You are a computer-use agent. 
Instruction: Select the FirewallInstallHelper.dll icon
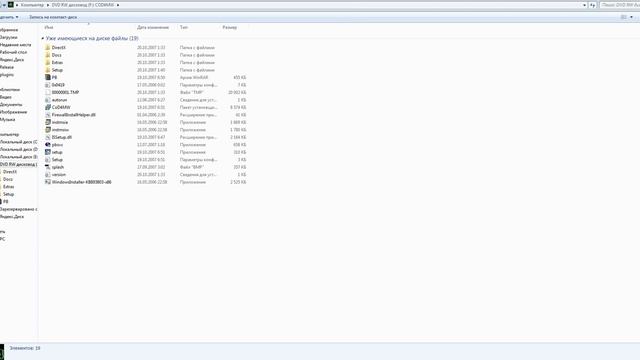(x=48, y=115)
